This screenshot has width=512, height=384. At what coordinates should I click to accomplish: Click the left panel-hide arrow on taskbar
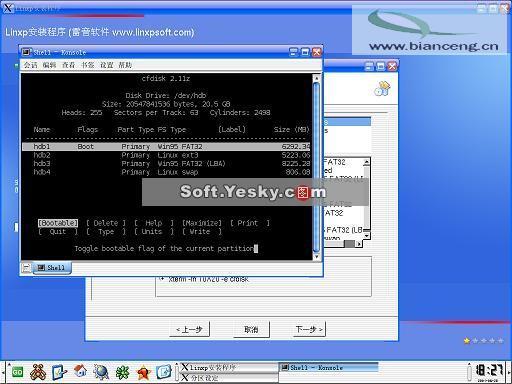[3, 372]
